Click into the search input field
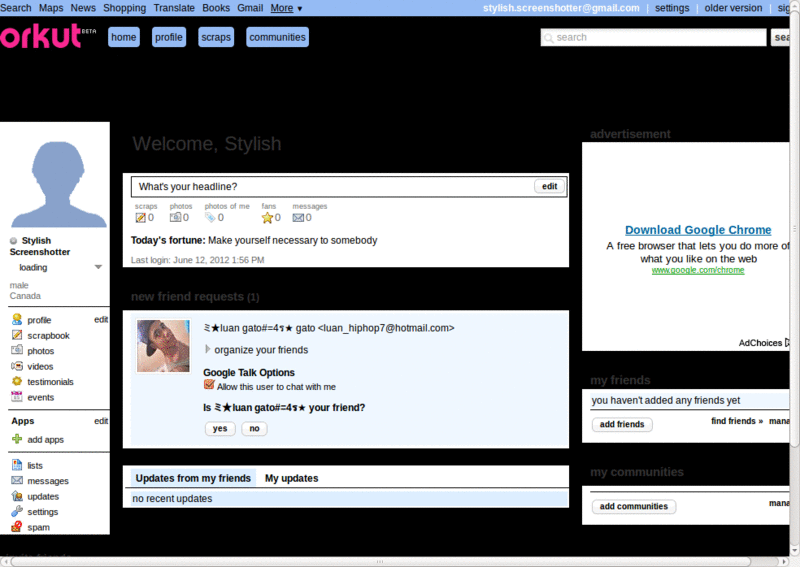The width and height of the screenshot is (800, 567). click(654, 37)
